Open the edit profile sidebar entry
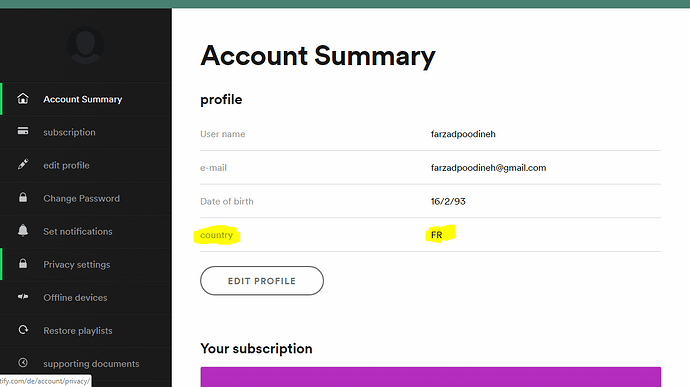Screen dimensions: 690x387 coord(86,165)
